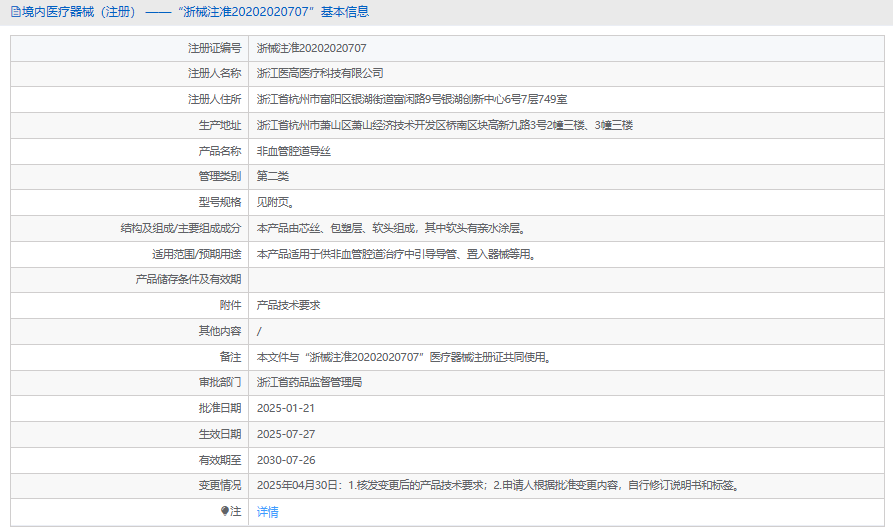The width and height of the screenshot is (893, 531).
Task: Click the 注册人住所 row label
Action: coord(215,99)
